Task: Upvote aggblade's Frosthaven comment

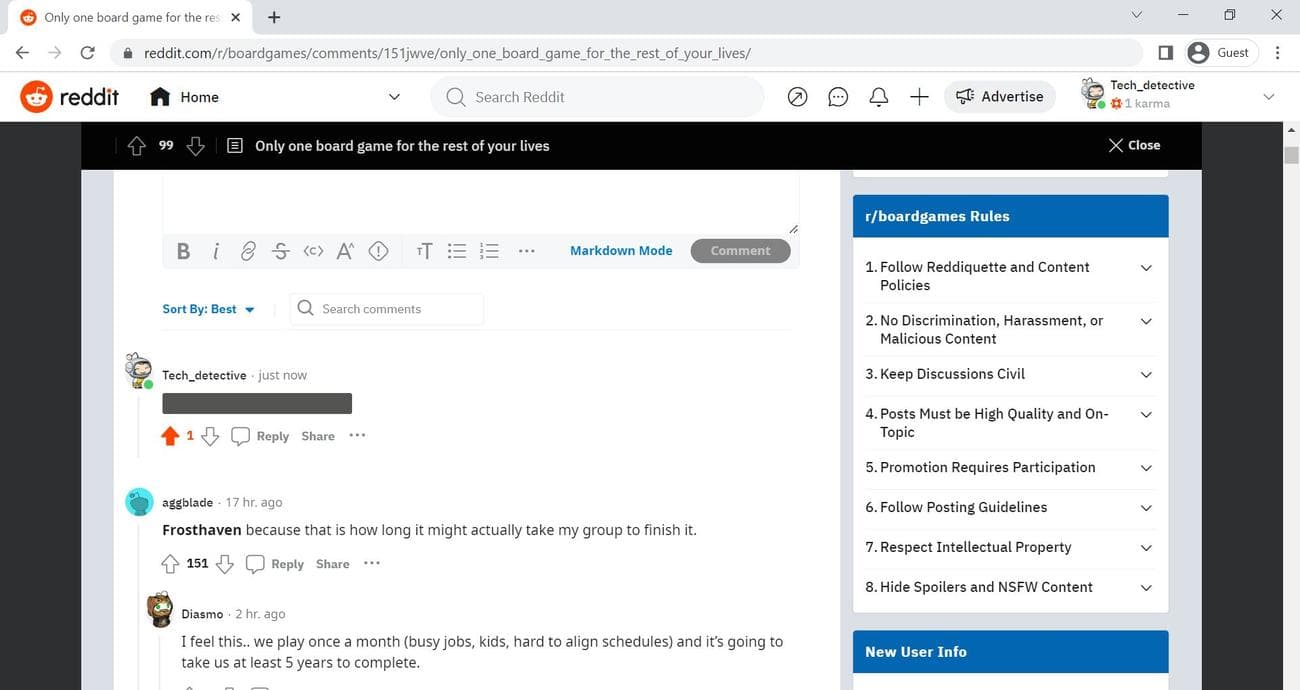Action: (x=170, y=564)
